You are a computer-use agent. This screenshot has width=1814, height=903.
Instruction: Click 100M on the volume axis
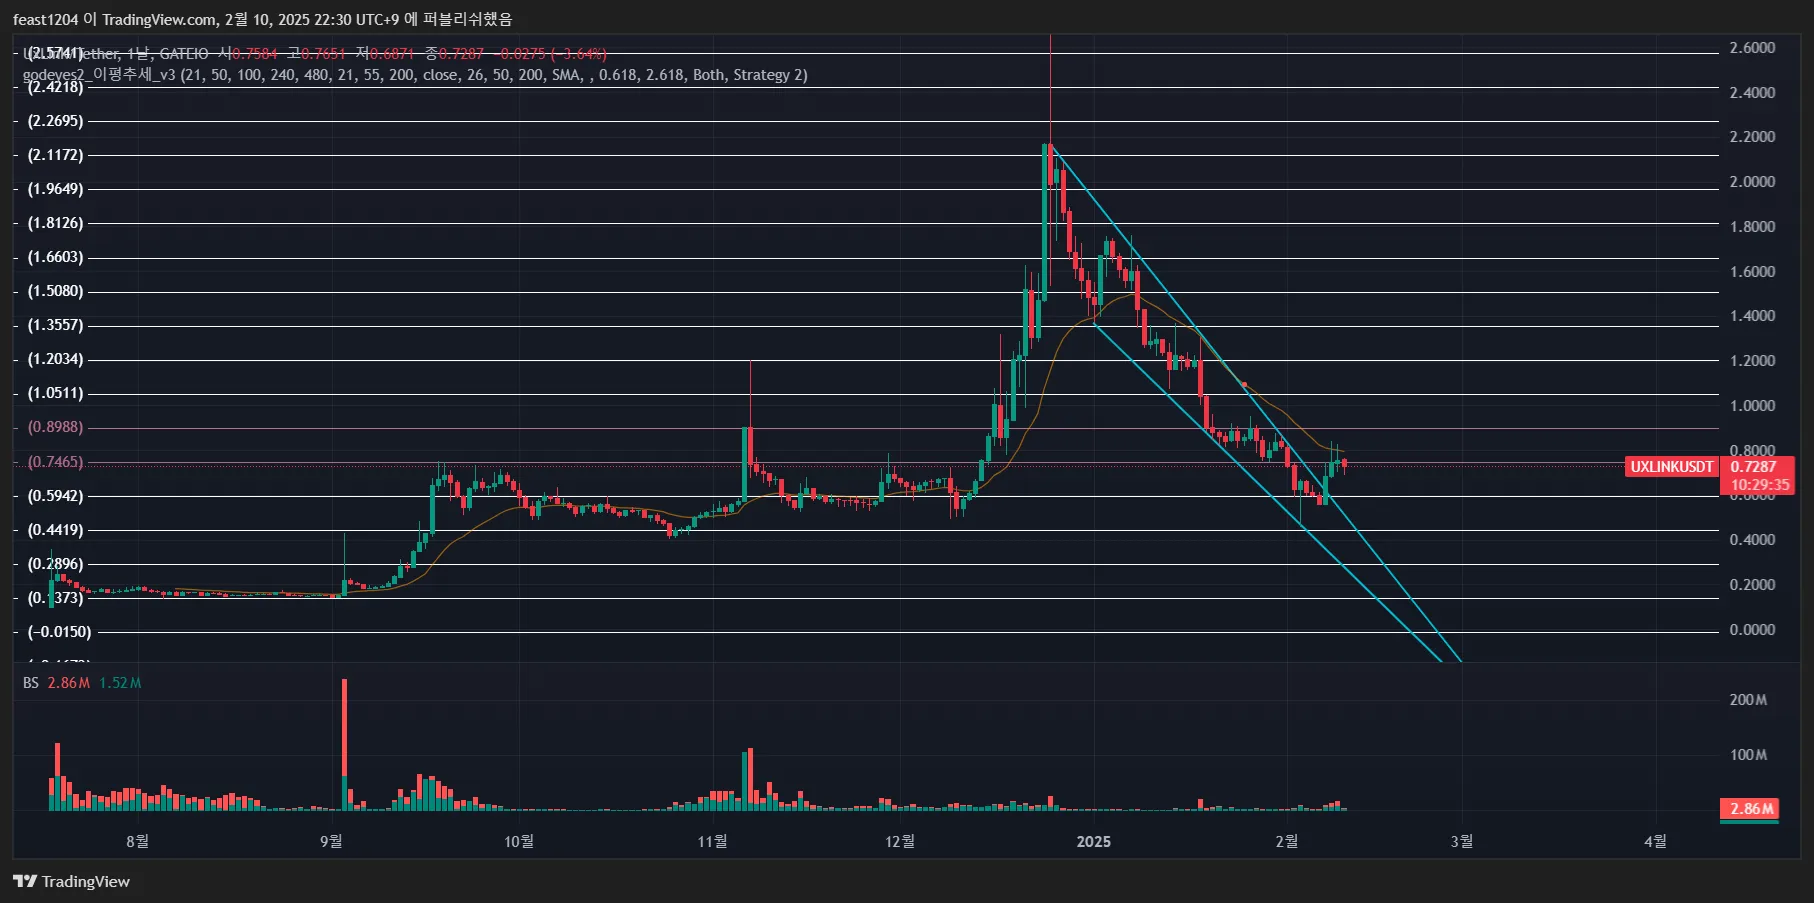pyautogui.click(x=1748, y=755)
